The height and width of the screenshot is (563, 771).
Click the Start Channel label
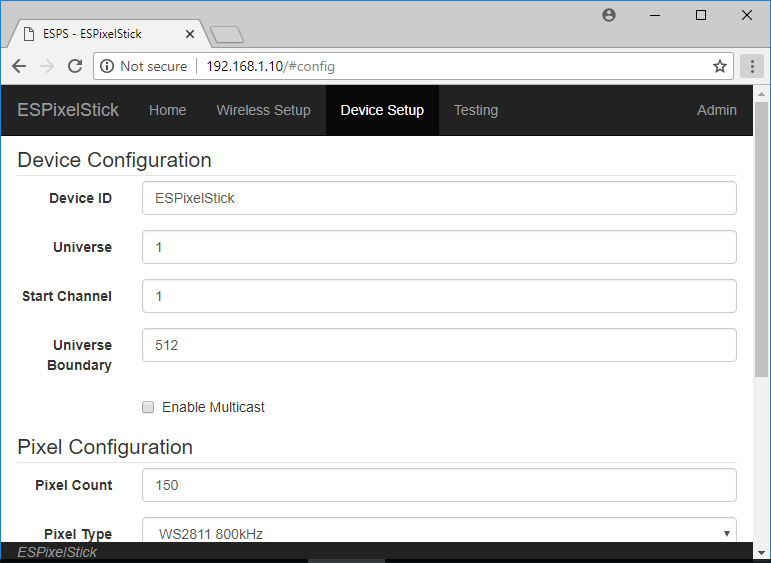click(67, 296)
